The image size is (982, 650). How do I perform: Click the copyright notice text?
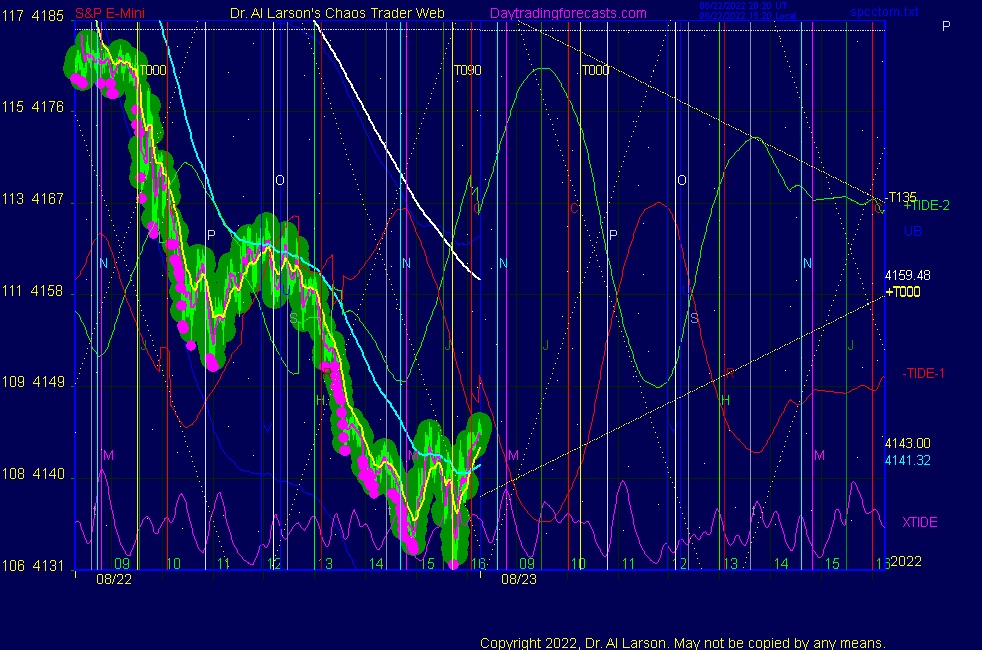(x=682, y=643)
